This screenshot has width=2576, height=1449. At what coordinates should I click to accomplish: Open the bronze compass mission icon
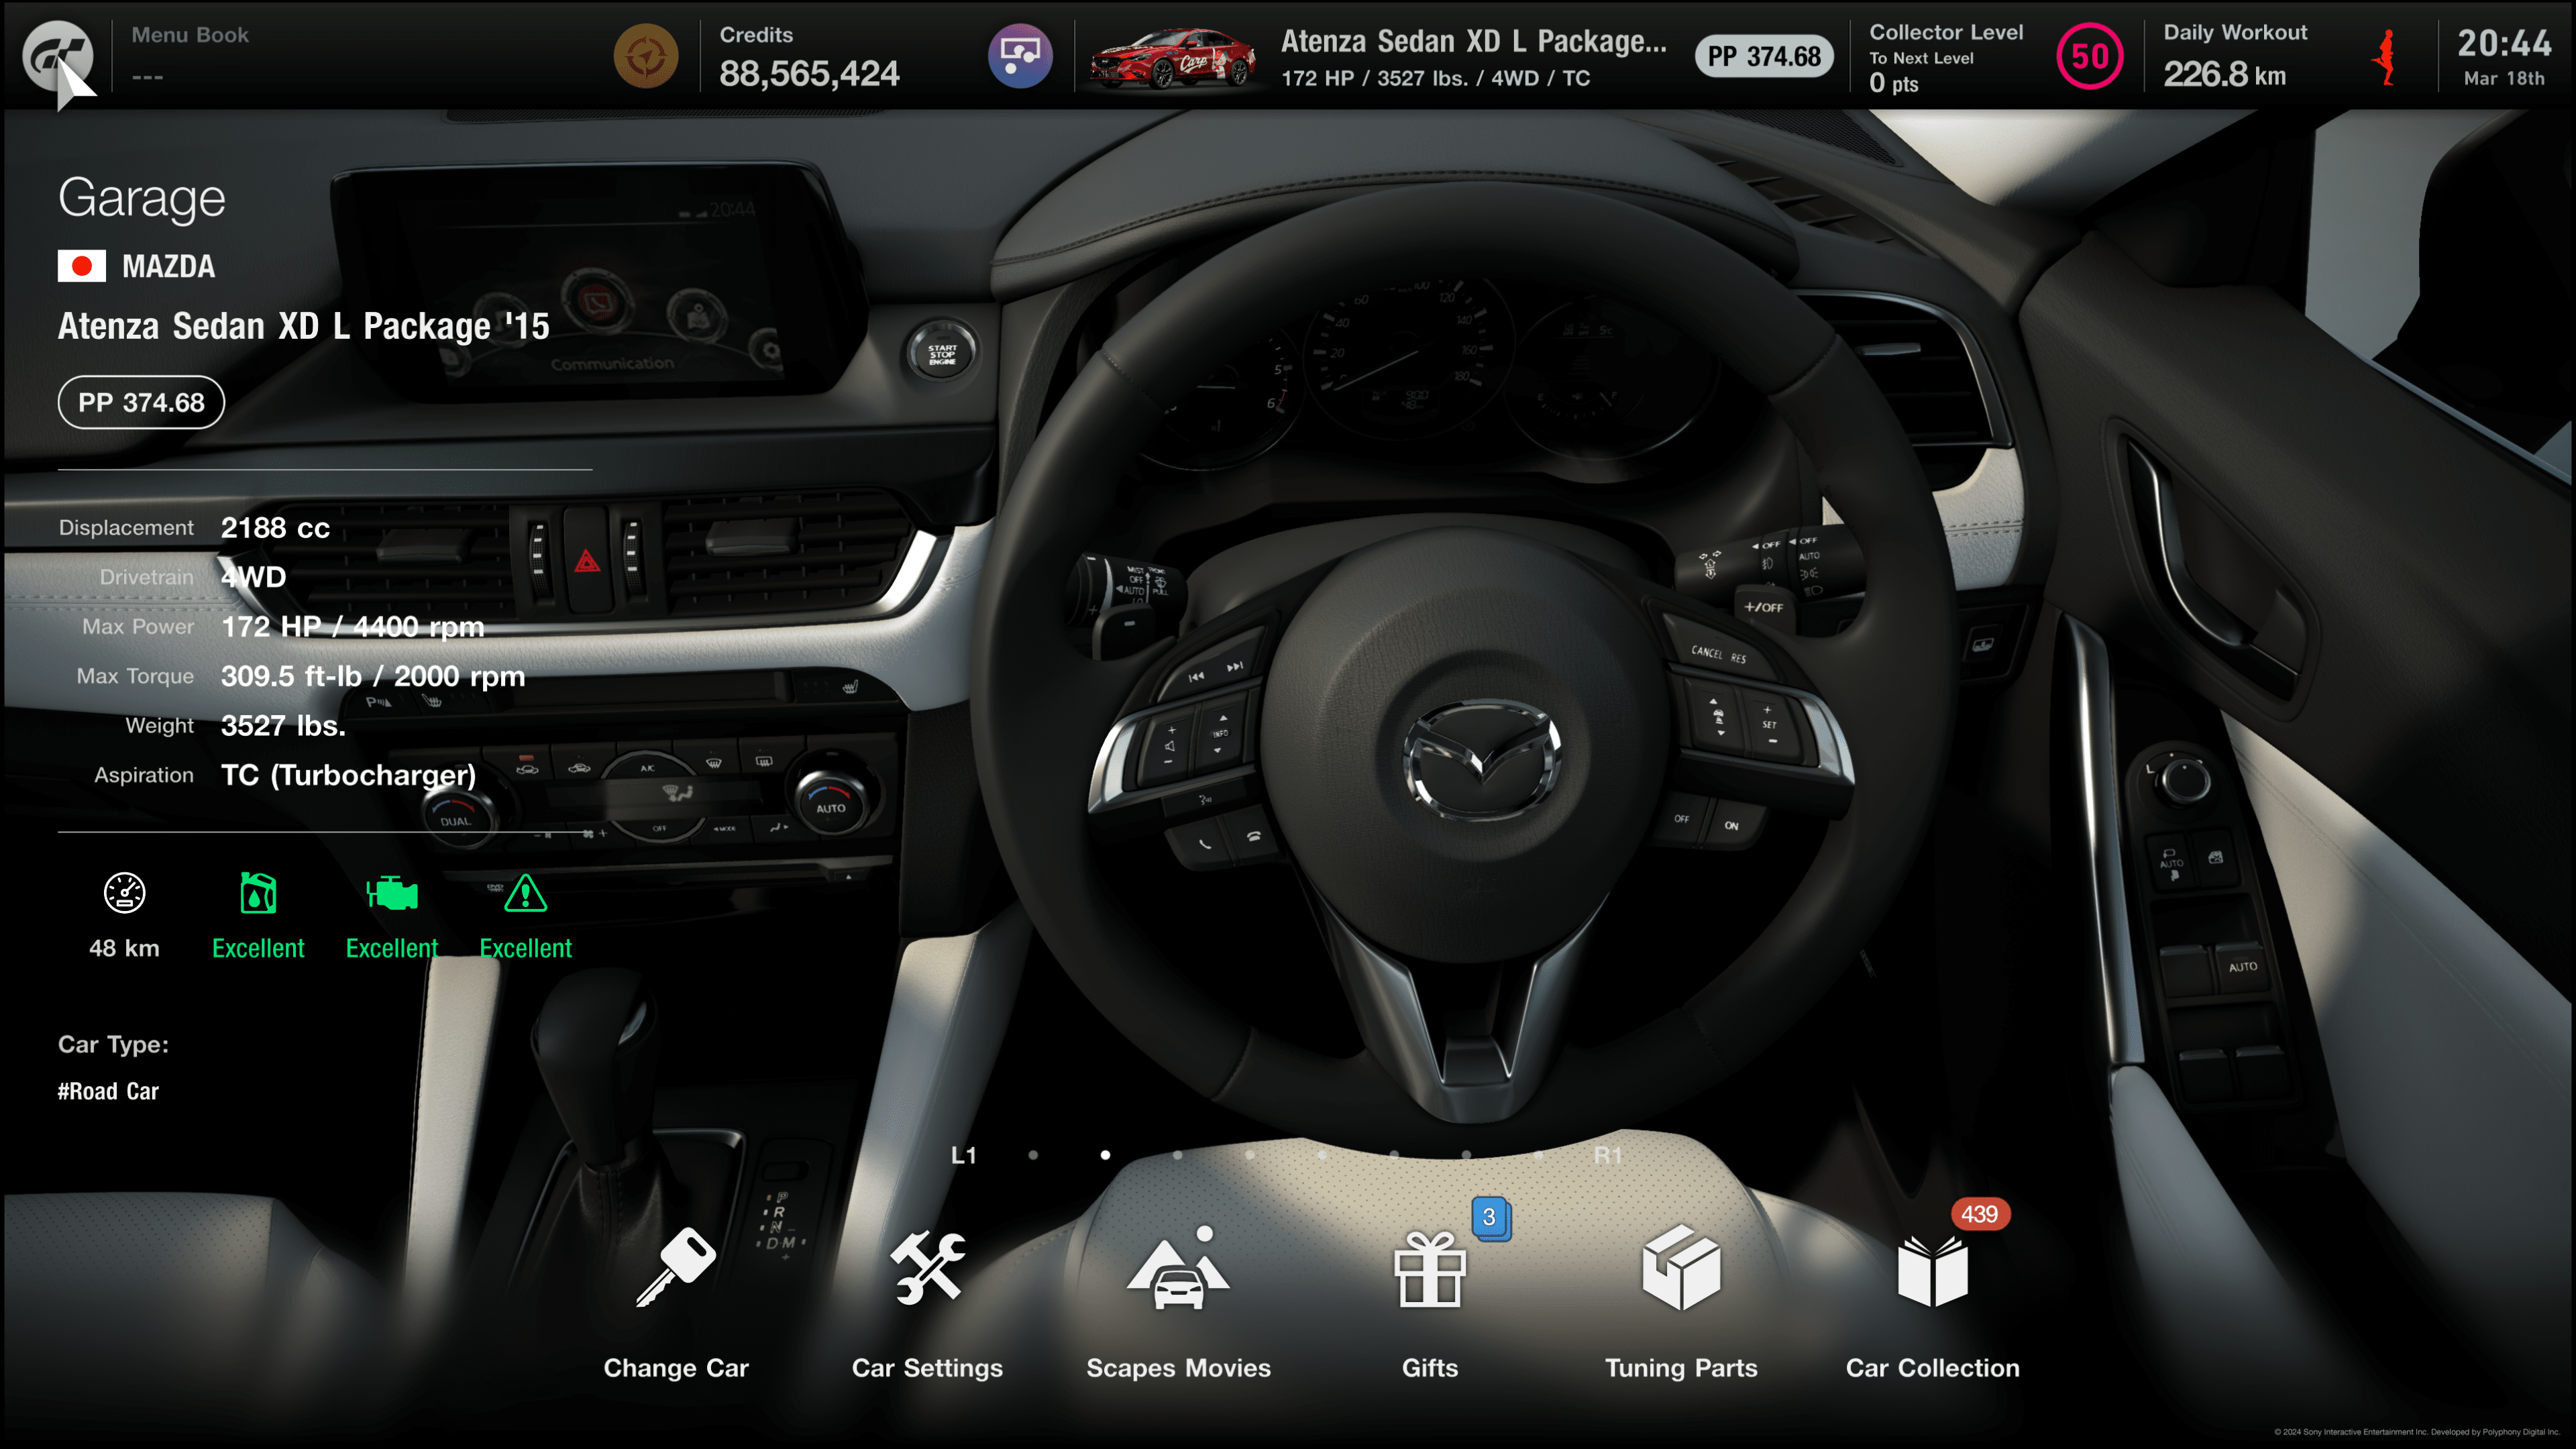[x=646, y=56]
